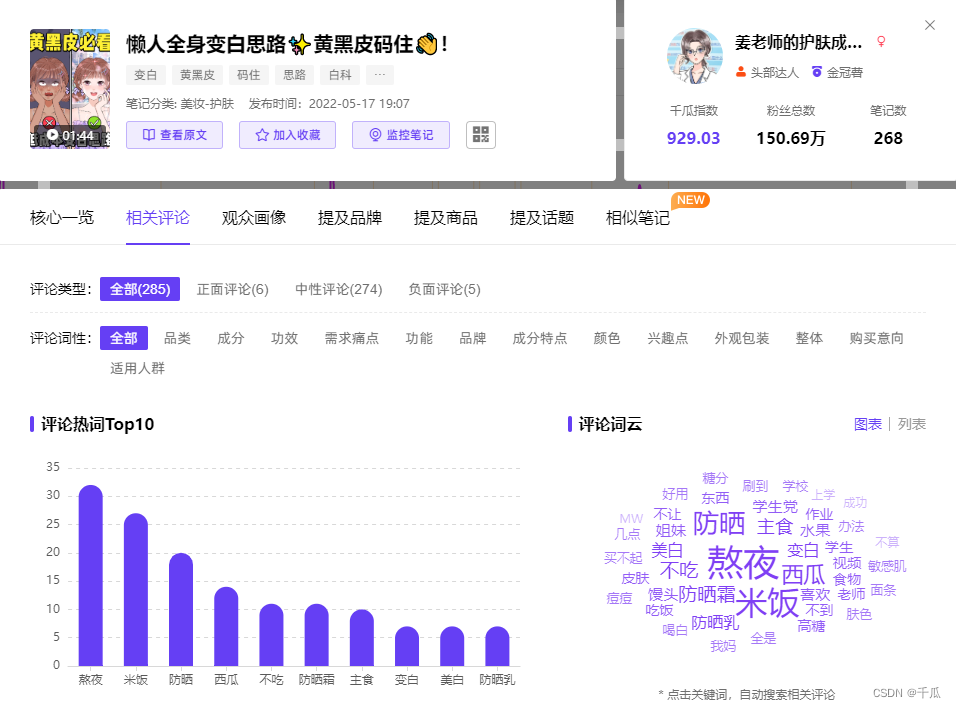Viewport: 956px width, 708px height.
Task: Click the female gender icon
Action: (881, 41)
